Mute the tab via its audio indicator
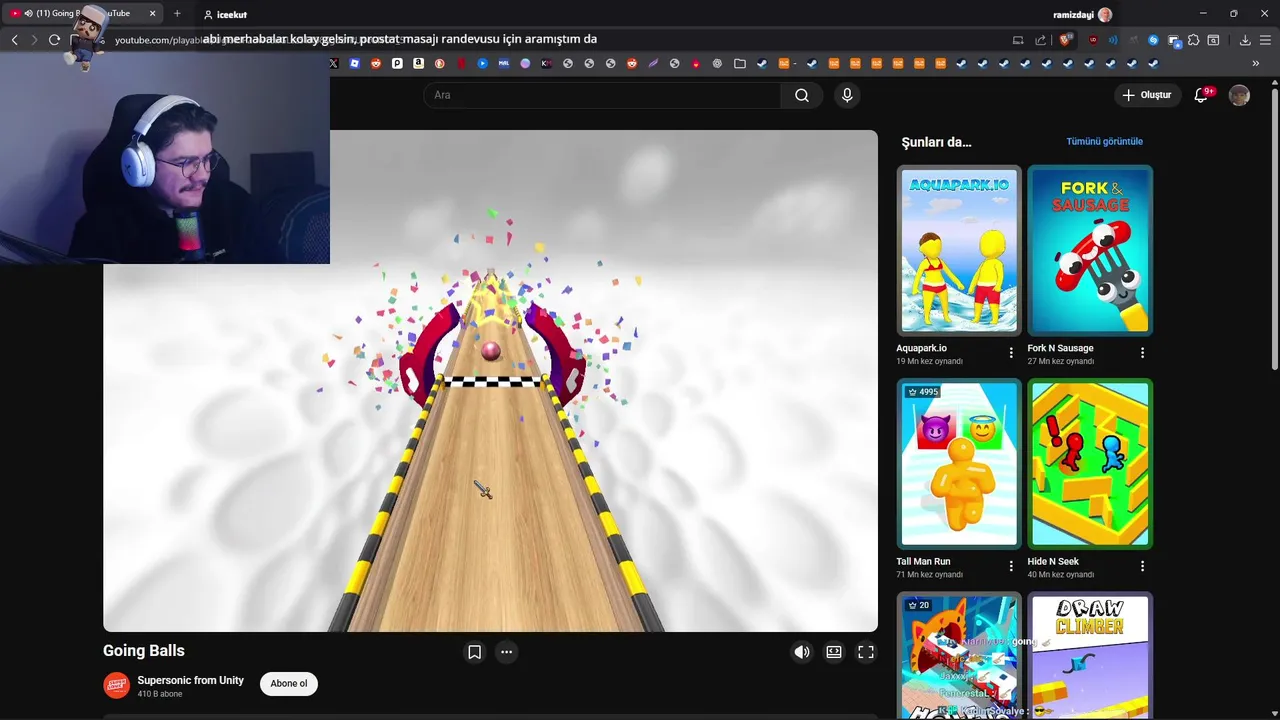The width and height of the screenshot is (1280, 720). tap(28, 14)
